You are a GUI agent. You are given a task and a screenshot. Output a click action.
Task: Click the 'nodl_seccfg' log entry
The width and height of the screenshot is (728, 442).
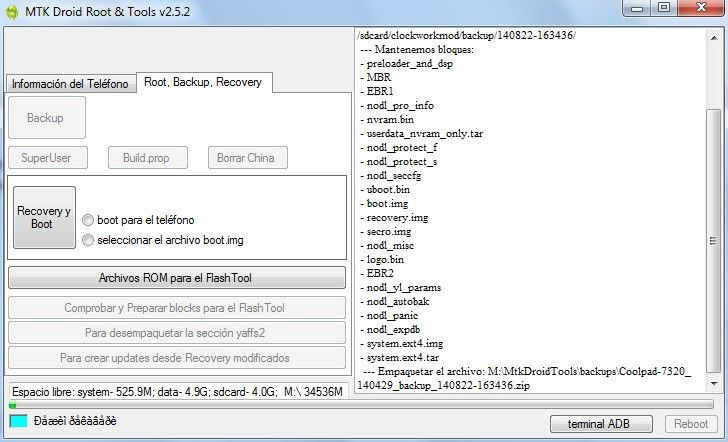[391, 176]
